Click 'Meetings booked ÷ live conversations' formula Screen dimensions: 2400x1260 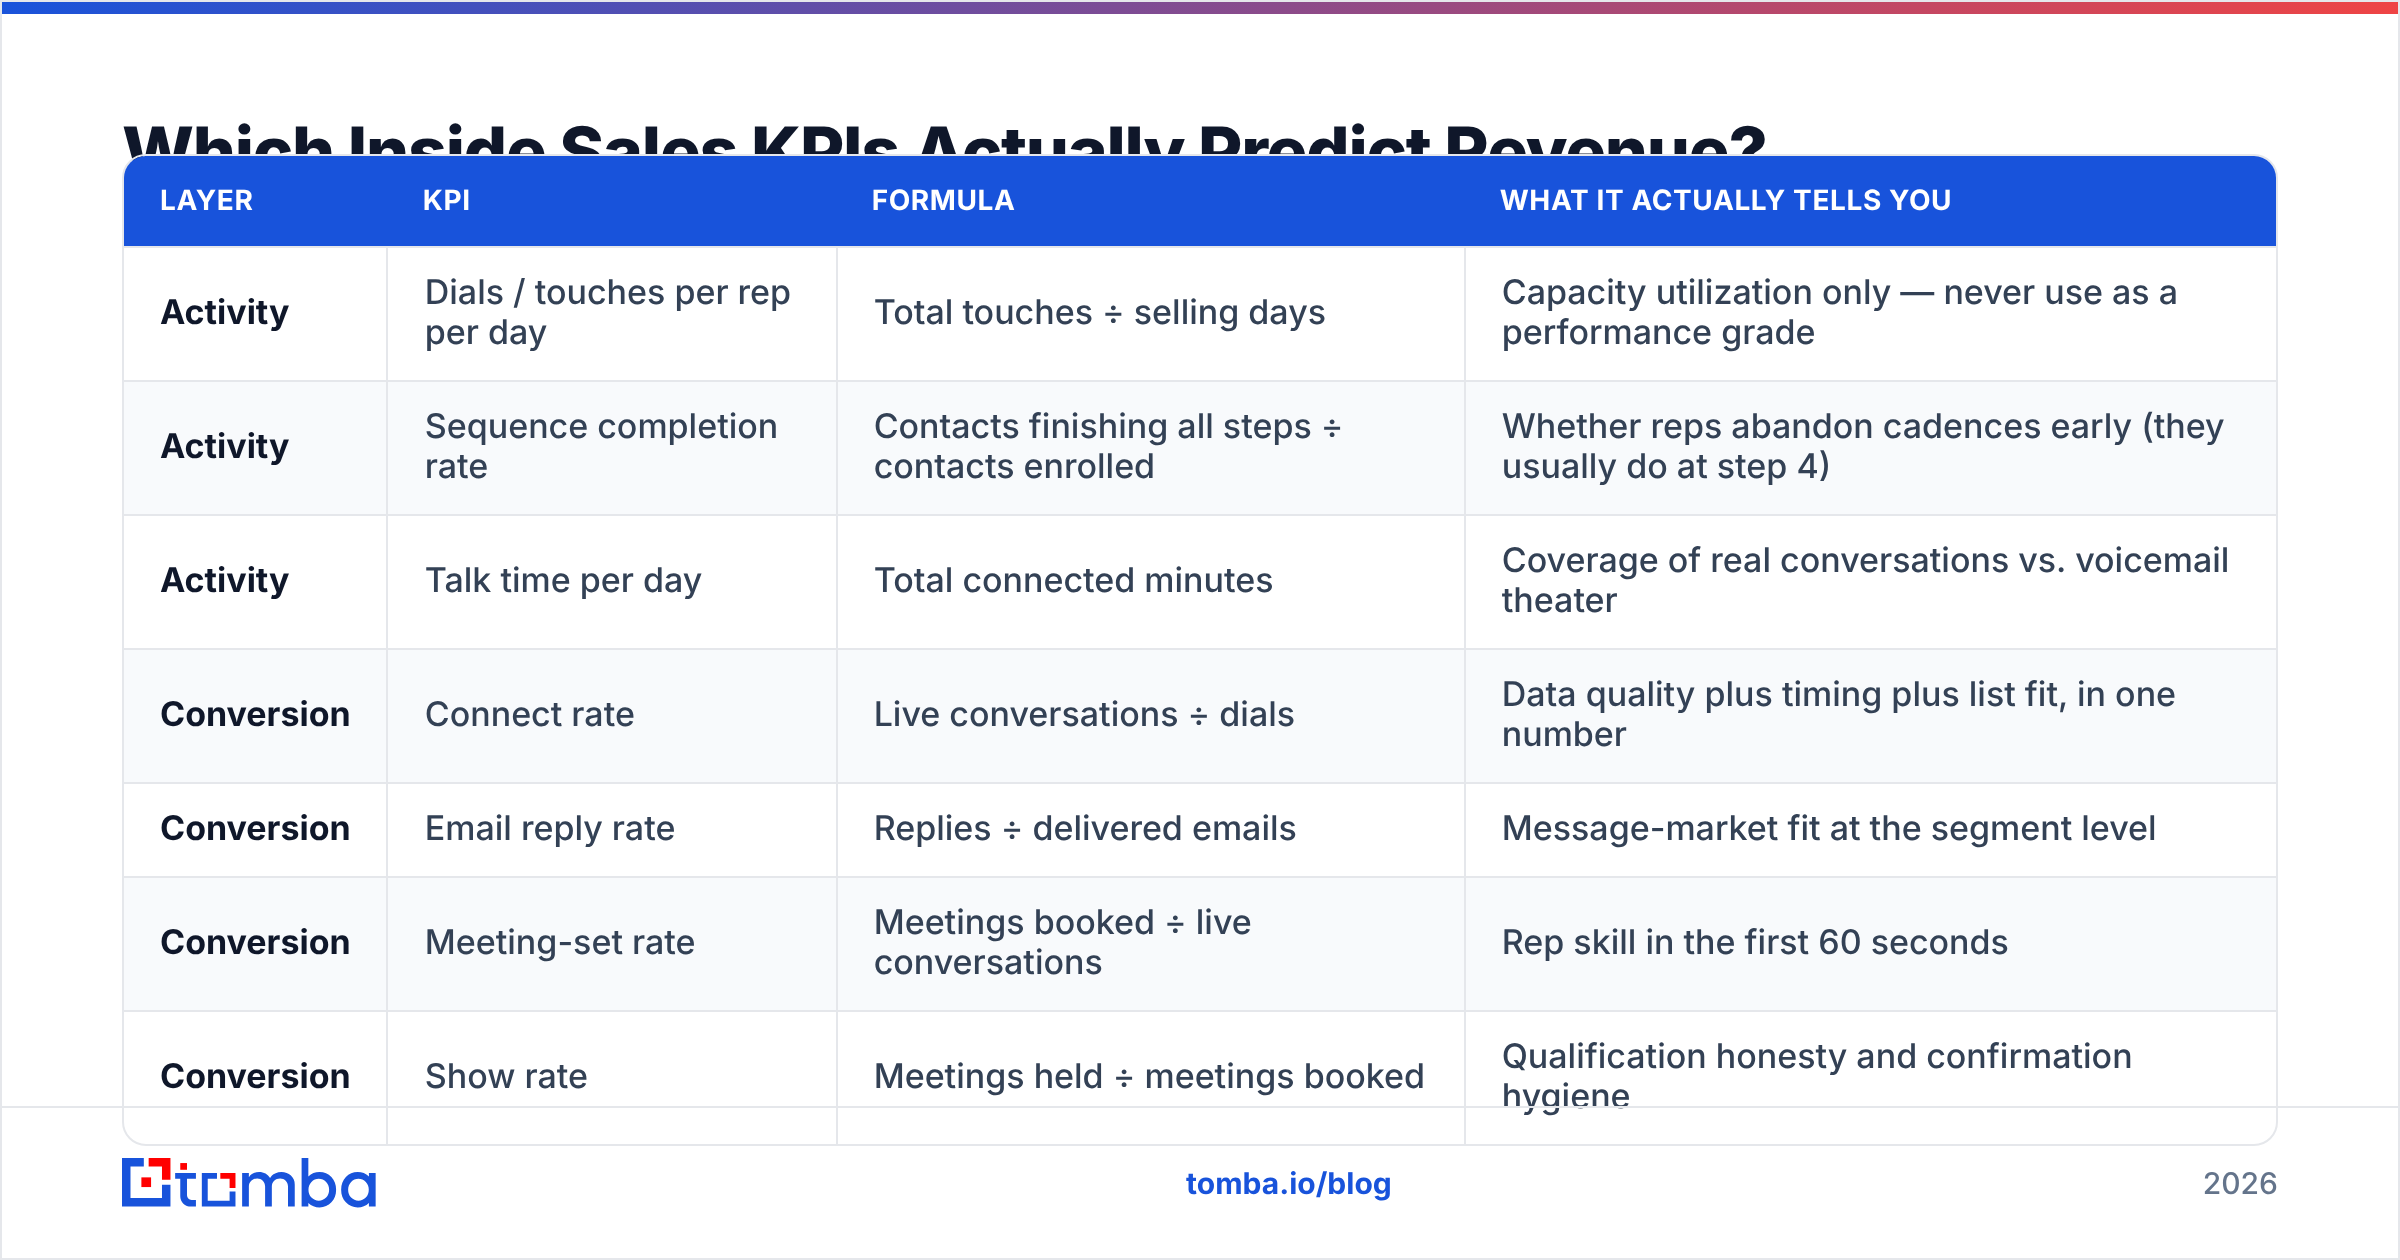point(1063,942)
